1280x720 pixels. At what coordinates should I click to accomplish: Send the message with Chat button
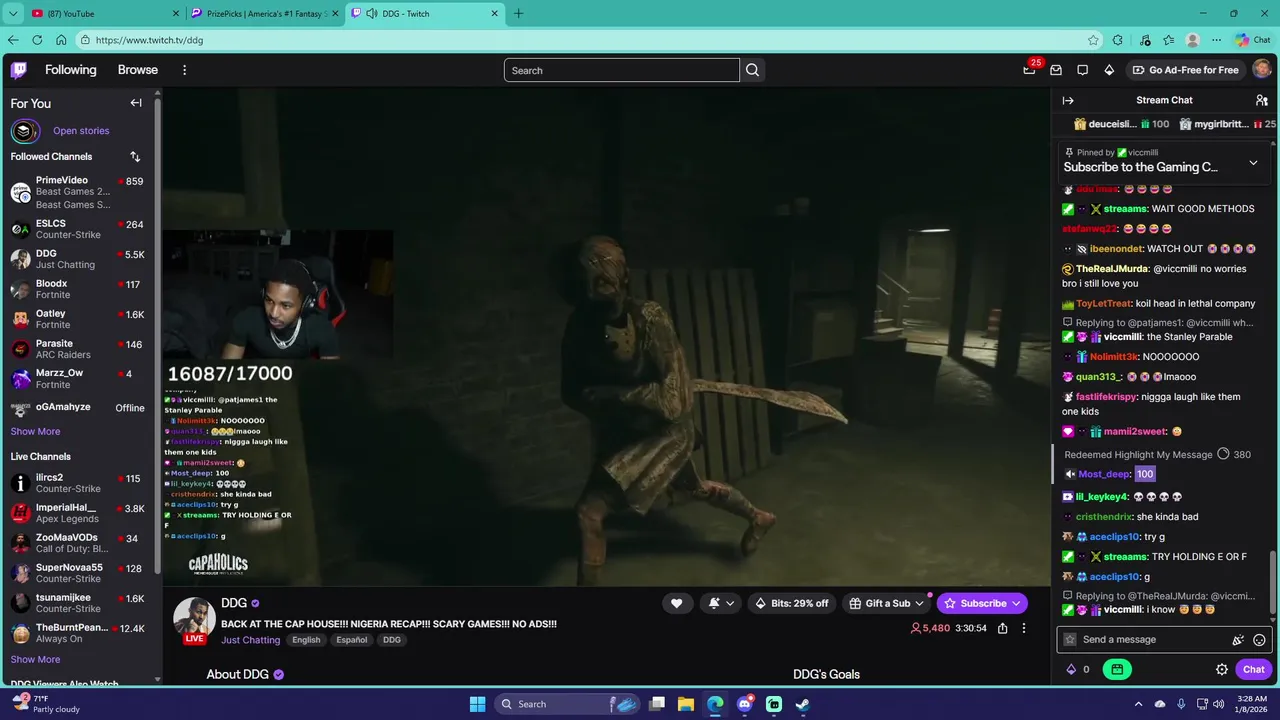click(x=1254, y=670)
